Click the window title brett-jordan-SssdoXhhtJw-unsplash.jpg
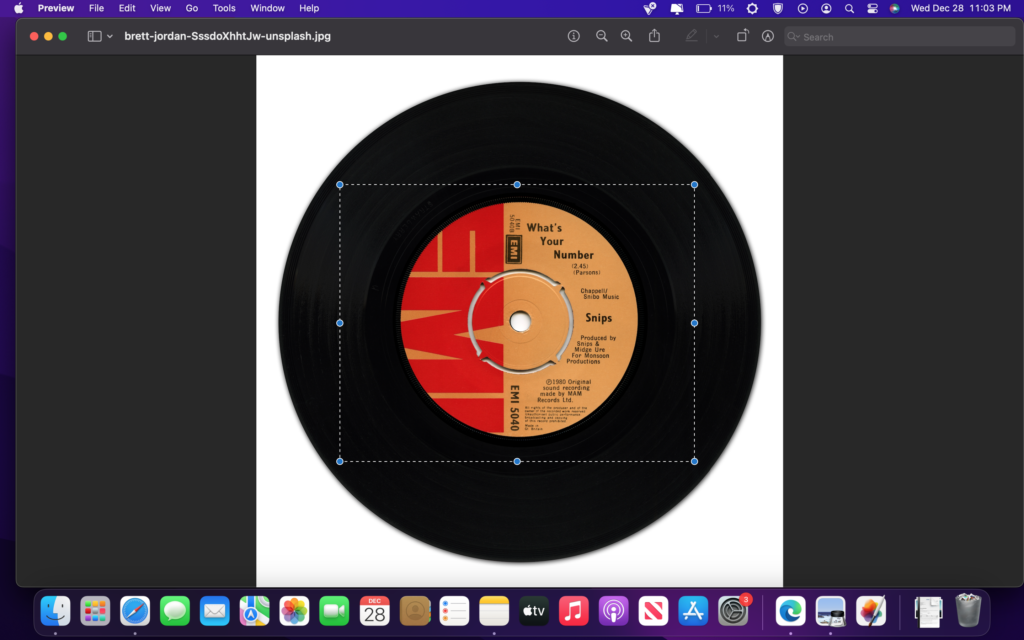 [x=227, y=37]
